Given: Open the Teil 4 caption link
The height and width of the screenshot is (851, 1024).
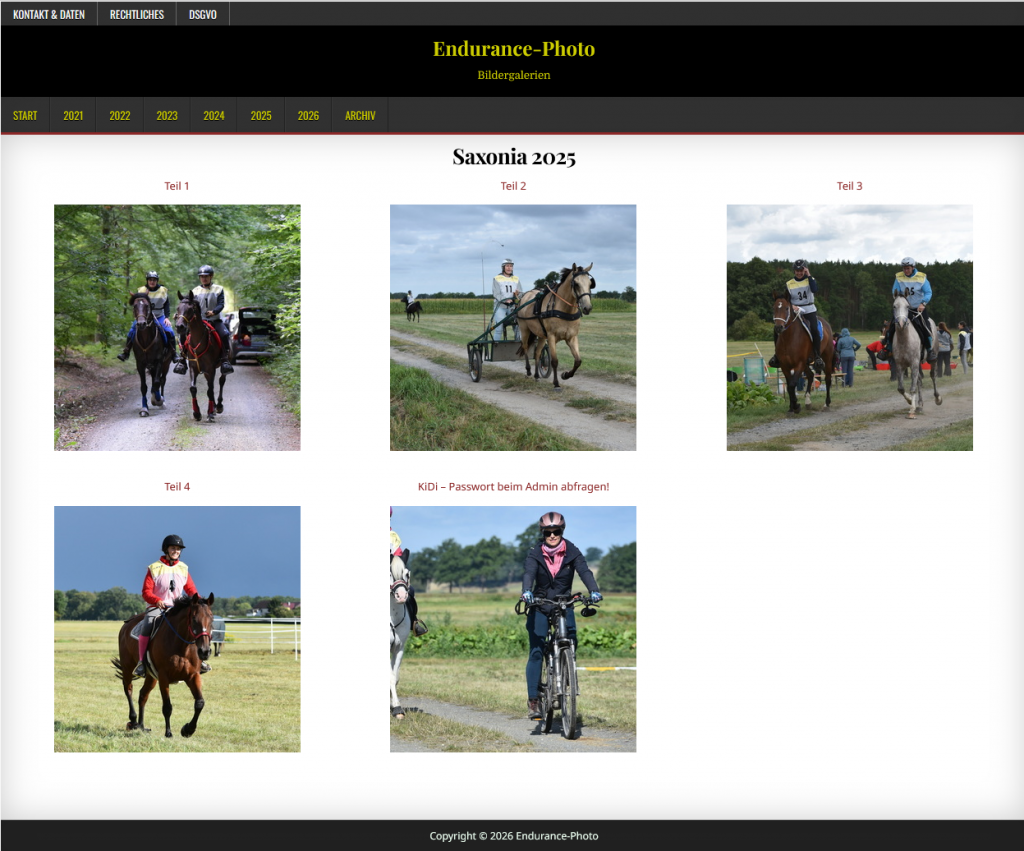Looking at the screenshot, I should [x=177, y=487].
